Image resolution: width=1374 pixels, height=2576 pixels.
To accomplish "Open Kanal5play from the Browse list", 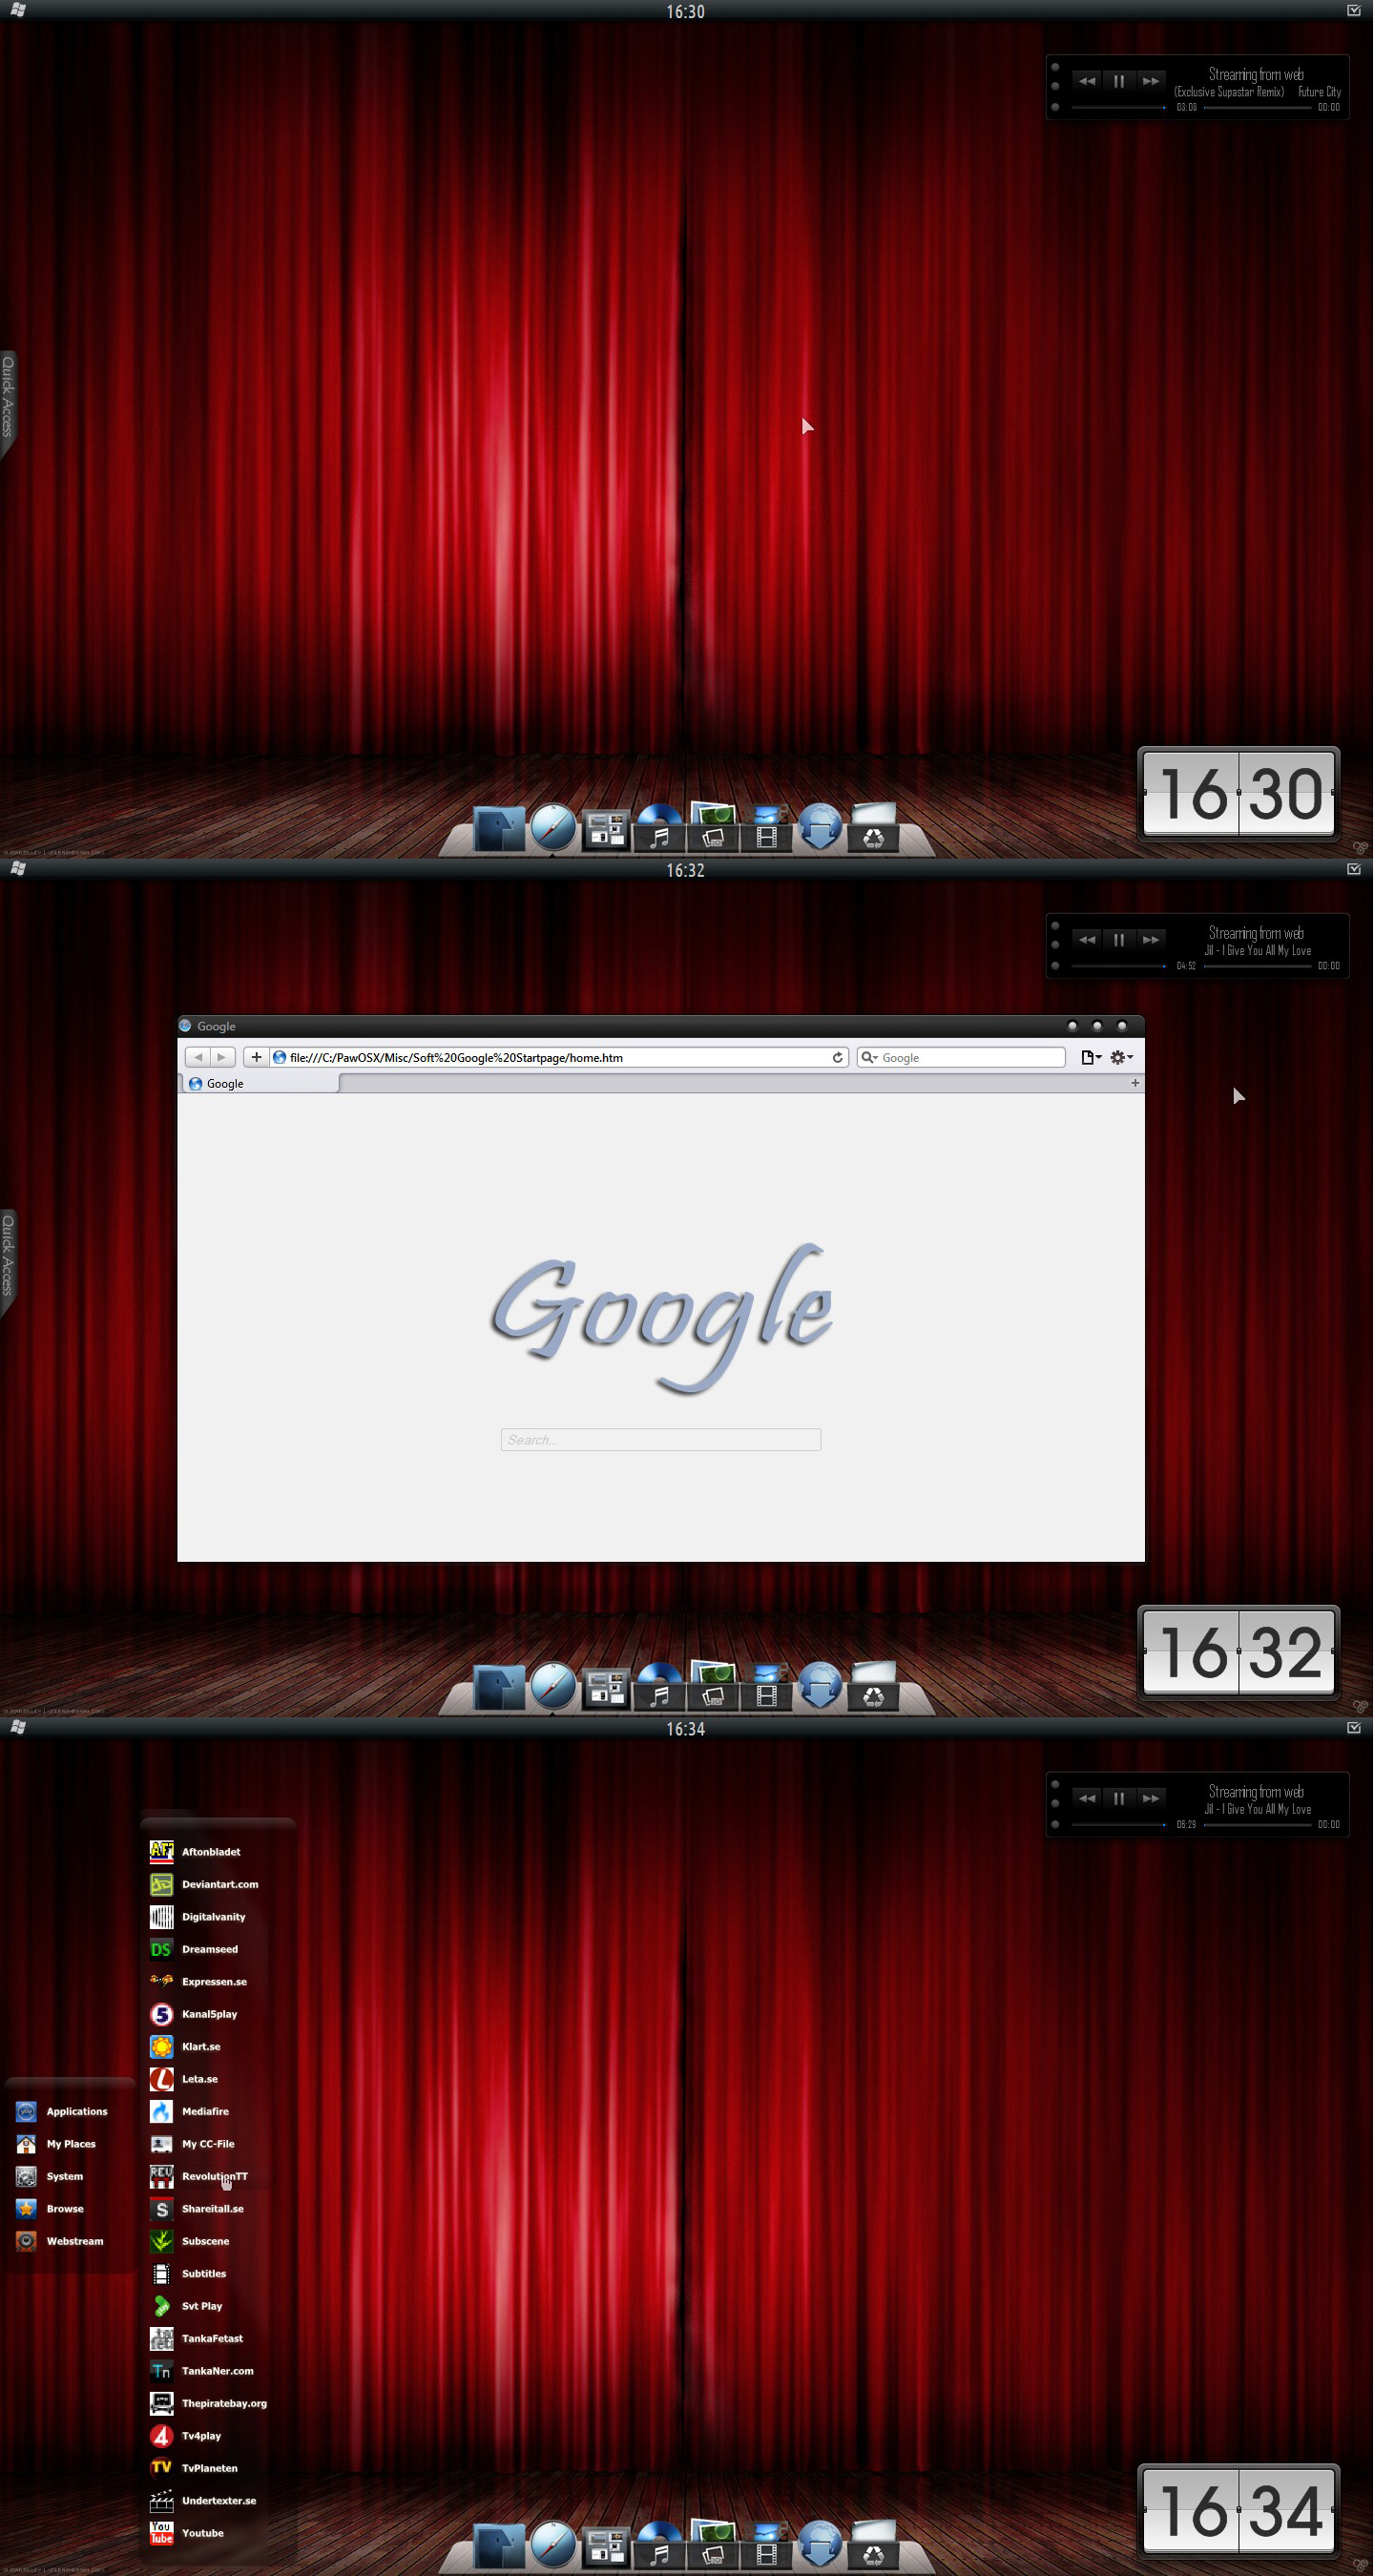I will coord(194,2014).
